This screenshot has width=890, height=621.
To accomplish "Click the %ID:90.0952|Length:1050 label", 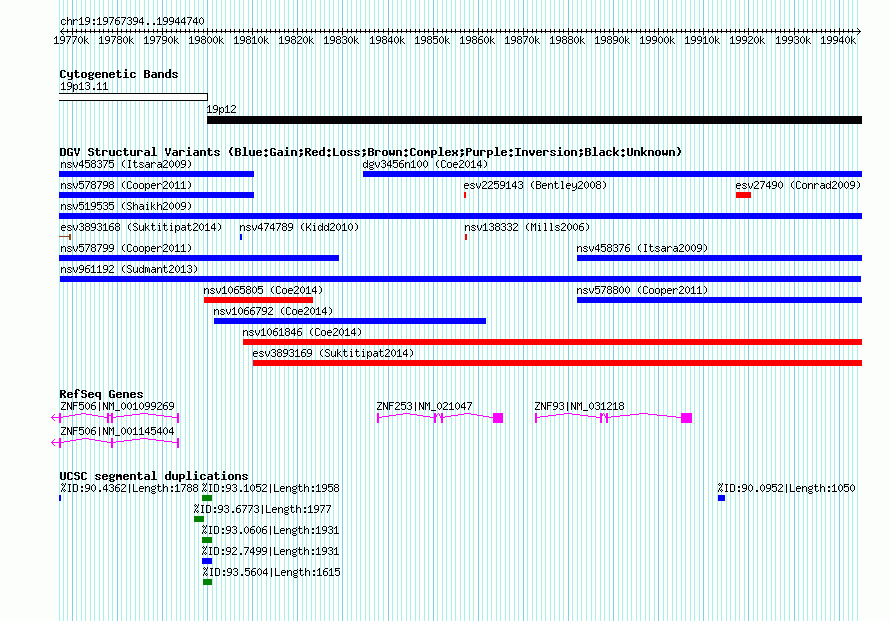I will [x=786, y=488].
